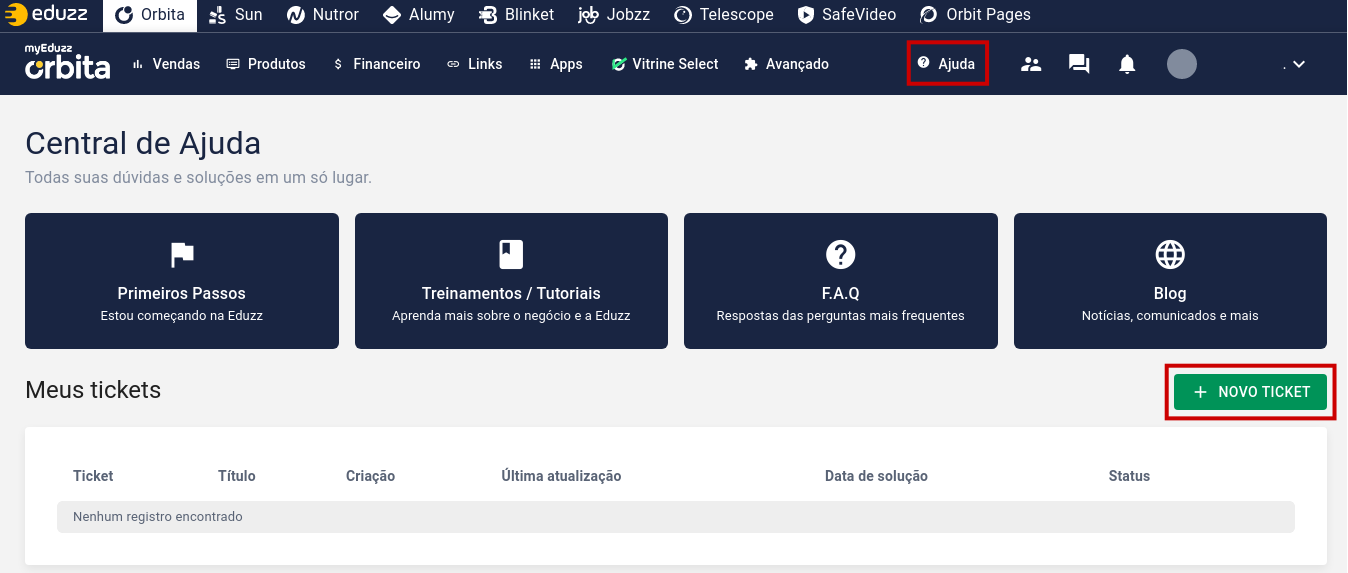Click the Ajuda help link
1348x573 pixels.
(947, 64)
